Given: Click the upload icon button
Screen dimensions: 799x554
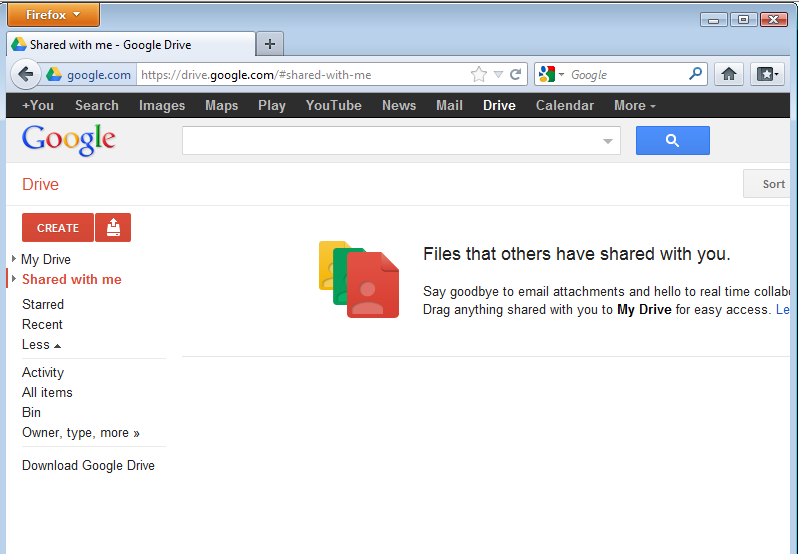Looking at the screenshot, I should 113,228.
